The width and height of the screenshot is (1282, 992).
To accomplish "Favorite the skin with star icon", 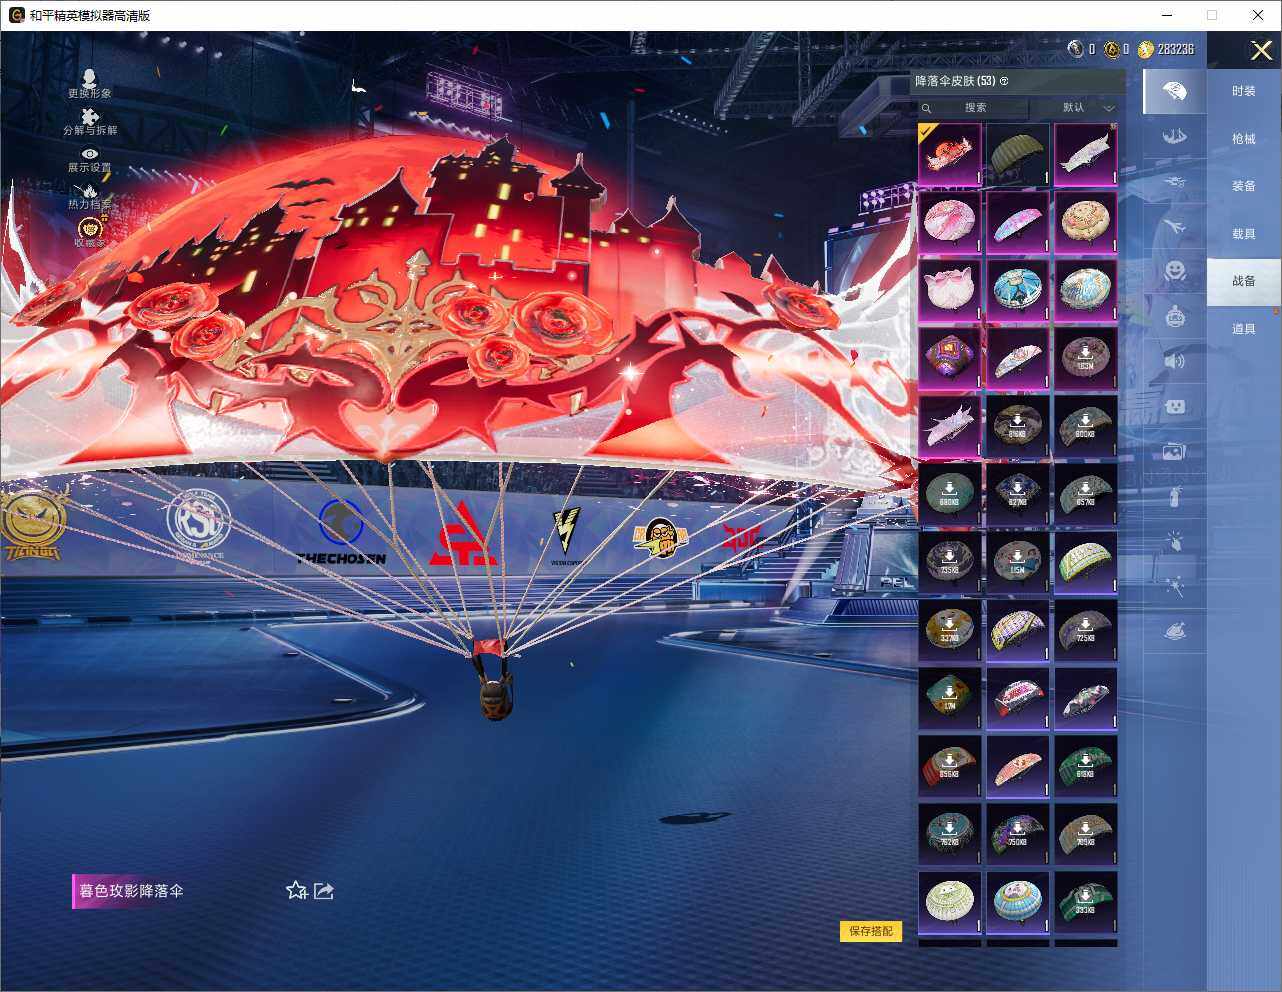I will point(296,890).
